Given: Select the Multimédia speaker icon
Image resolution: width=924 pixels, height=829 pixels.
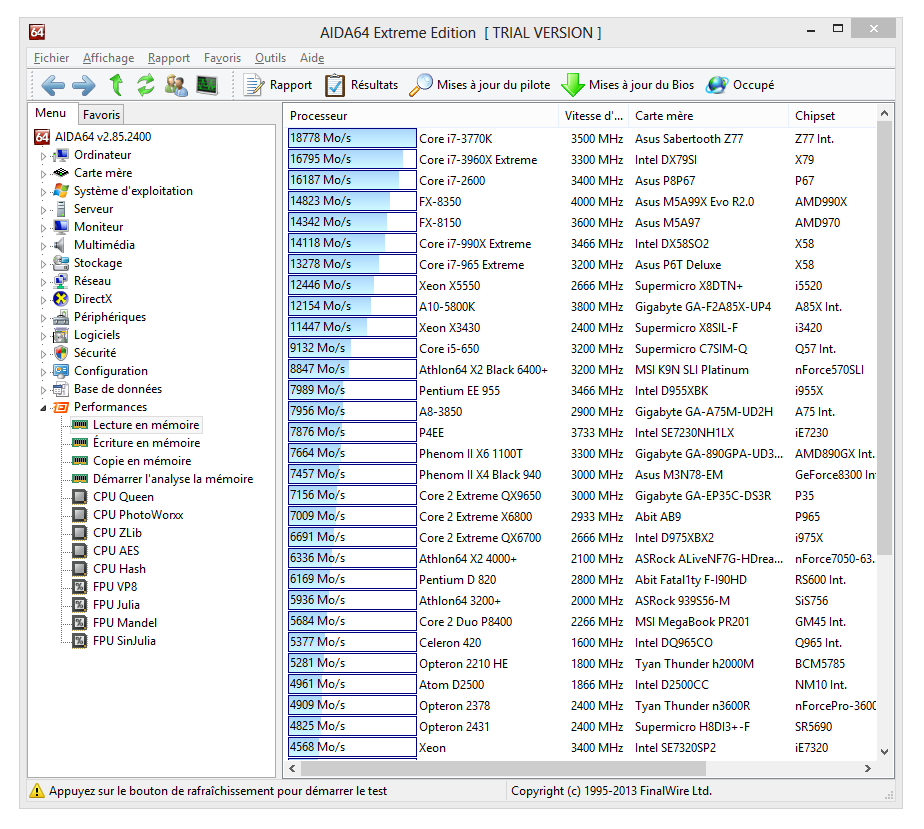Looking at the screenshot, I should point(59,245).
